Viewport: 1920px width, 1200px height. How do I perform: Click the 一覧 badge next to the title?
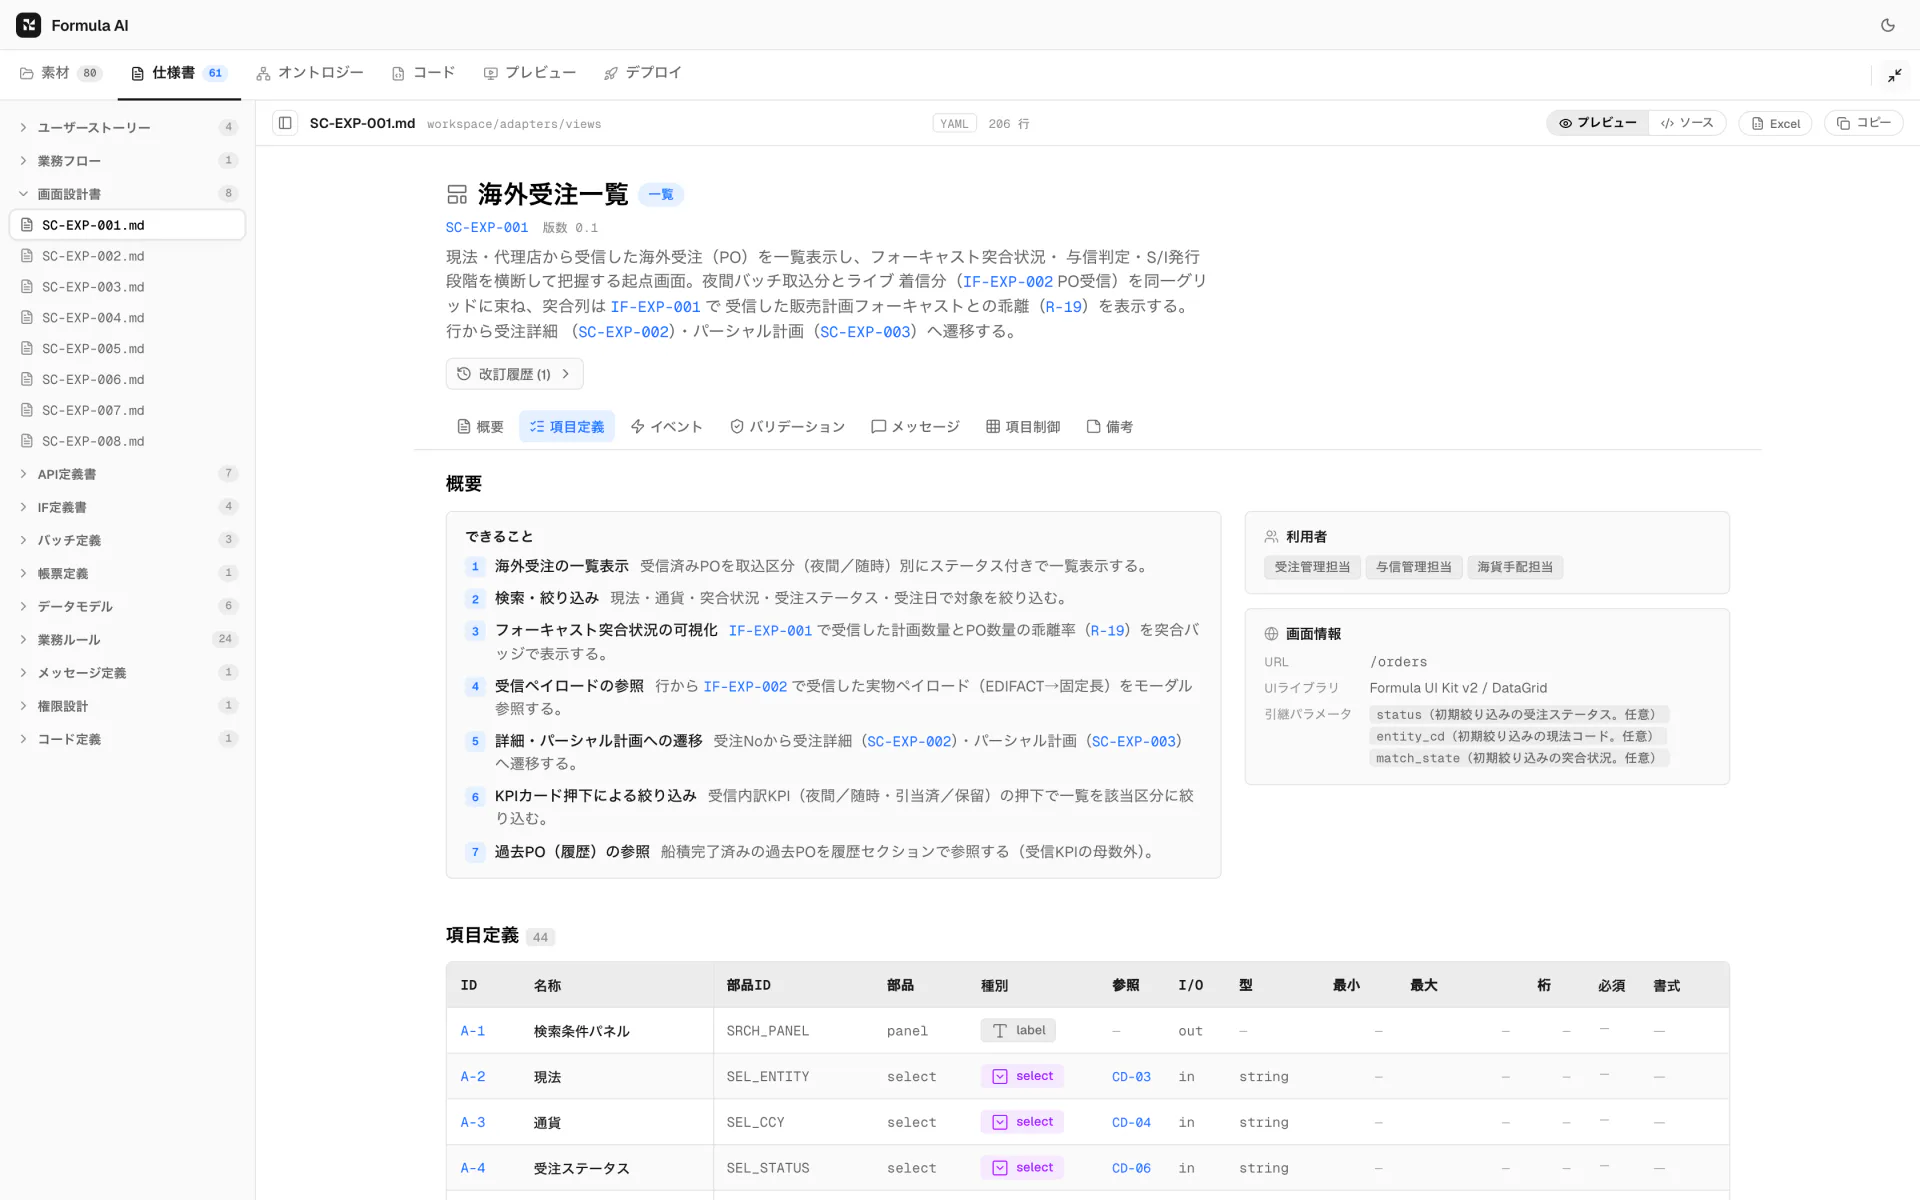tap(661, 194)
